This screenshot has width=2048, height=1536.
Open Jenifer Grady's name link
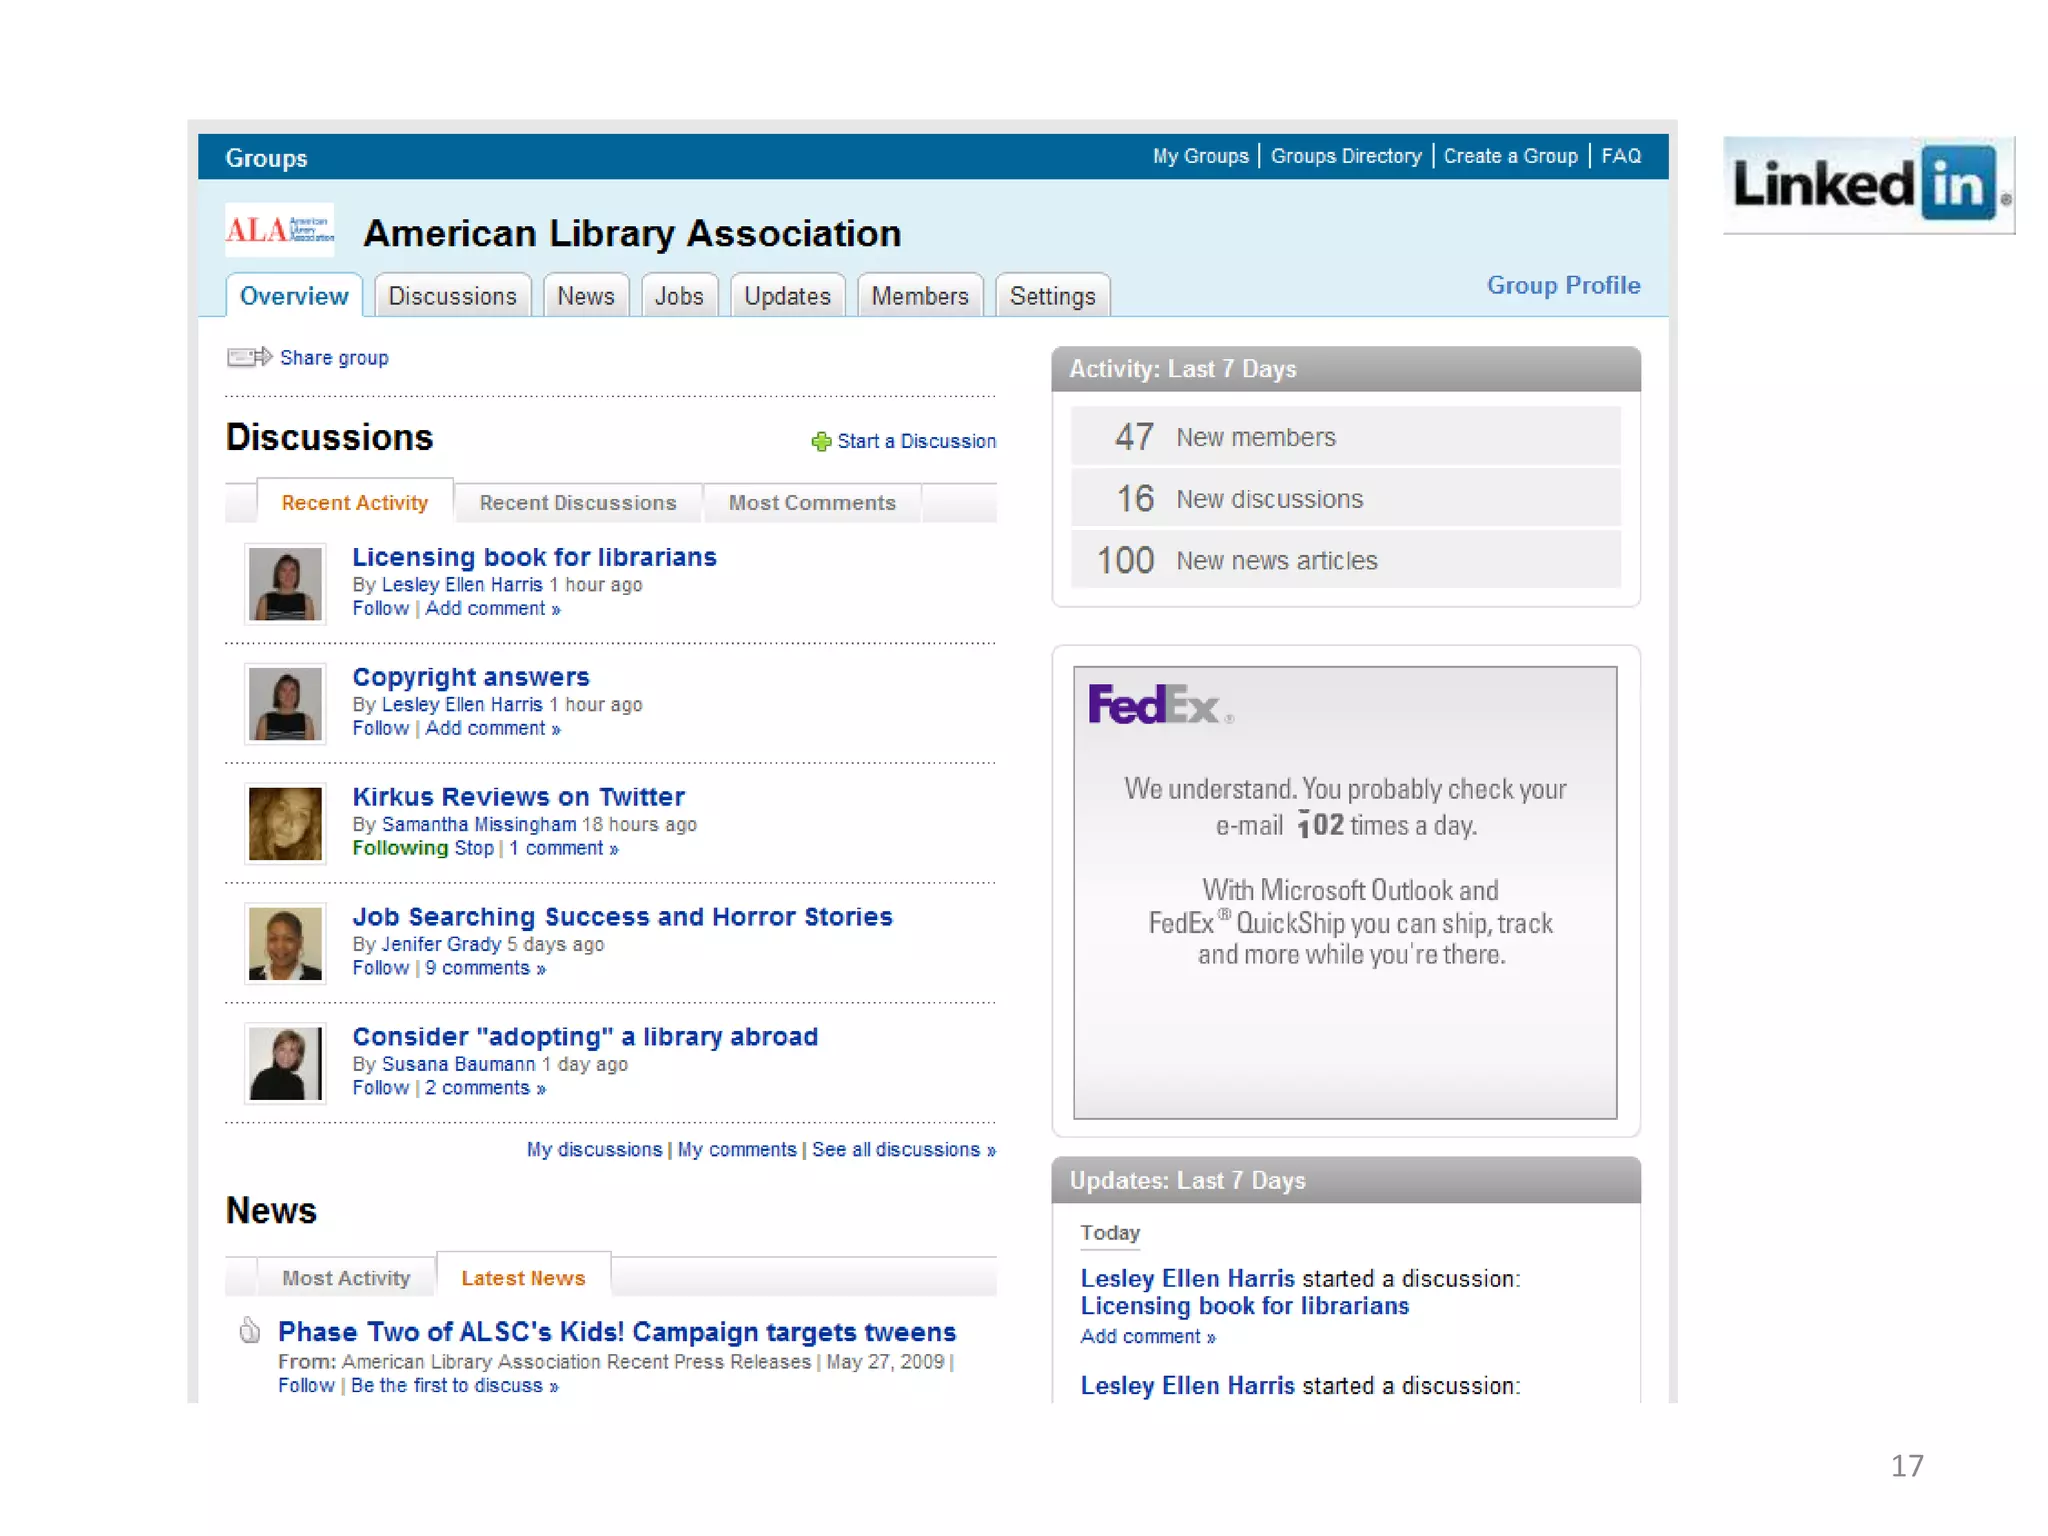pyautogui.click(x=441, y=944)
